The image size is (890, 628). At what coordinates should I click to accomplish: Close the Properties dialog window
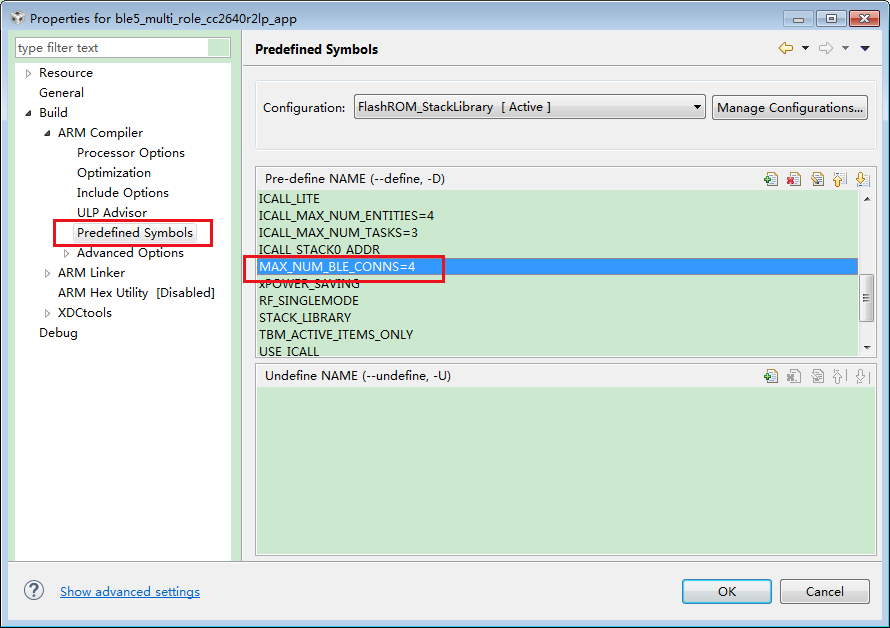pyautogui.click(x=864, y=19)
